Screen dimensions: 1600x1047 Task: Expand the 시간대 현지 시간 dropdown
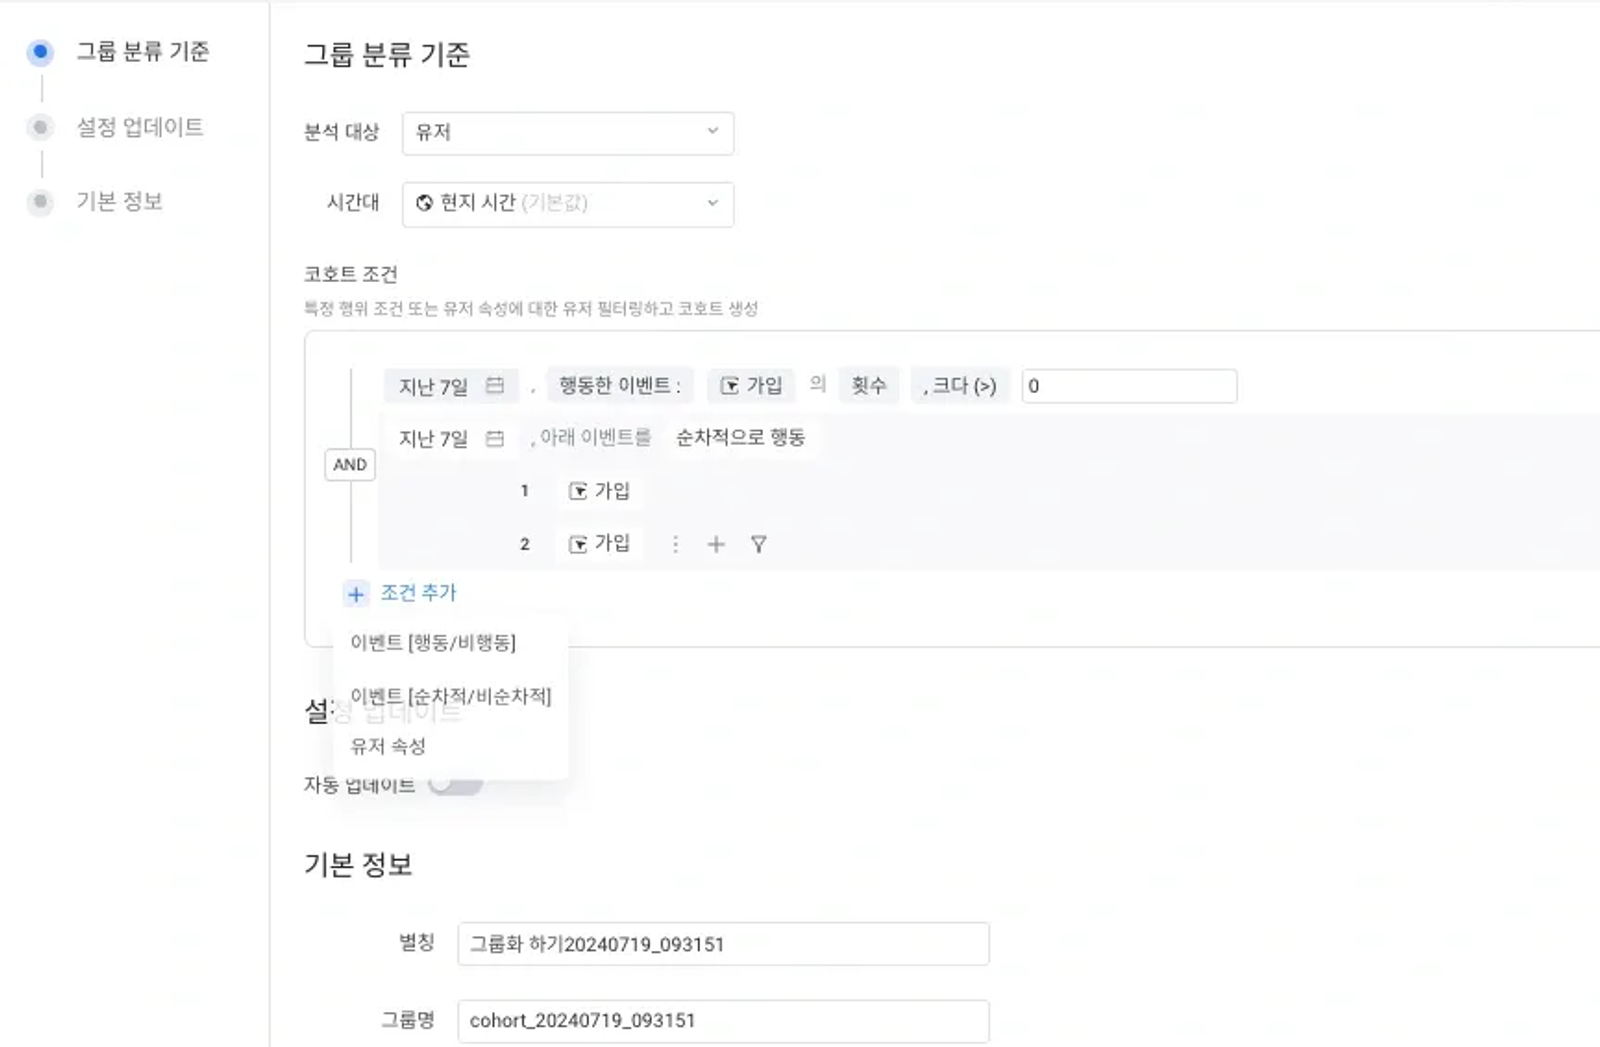568,204
